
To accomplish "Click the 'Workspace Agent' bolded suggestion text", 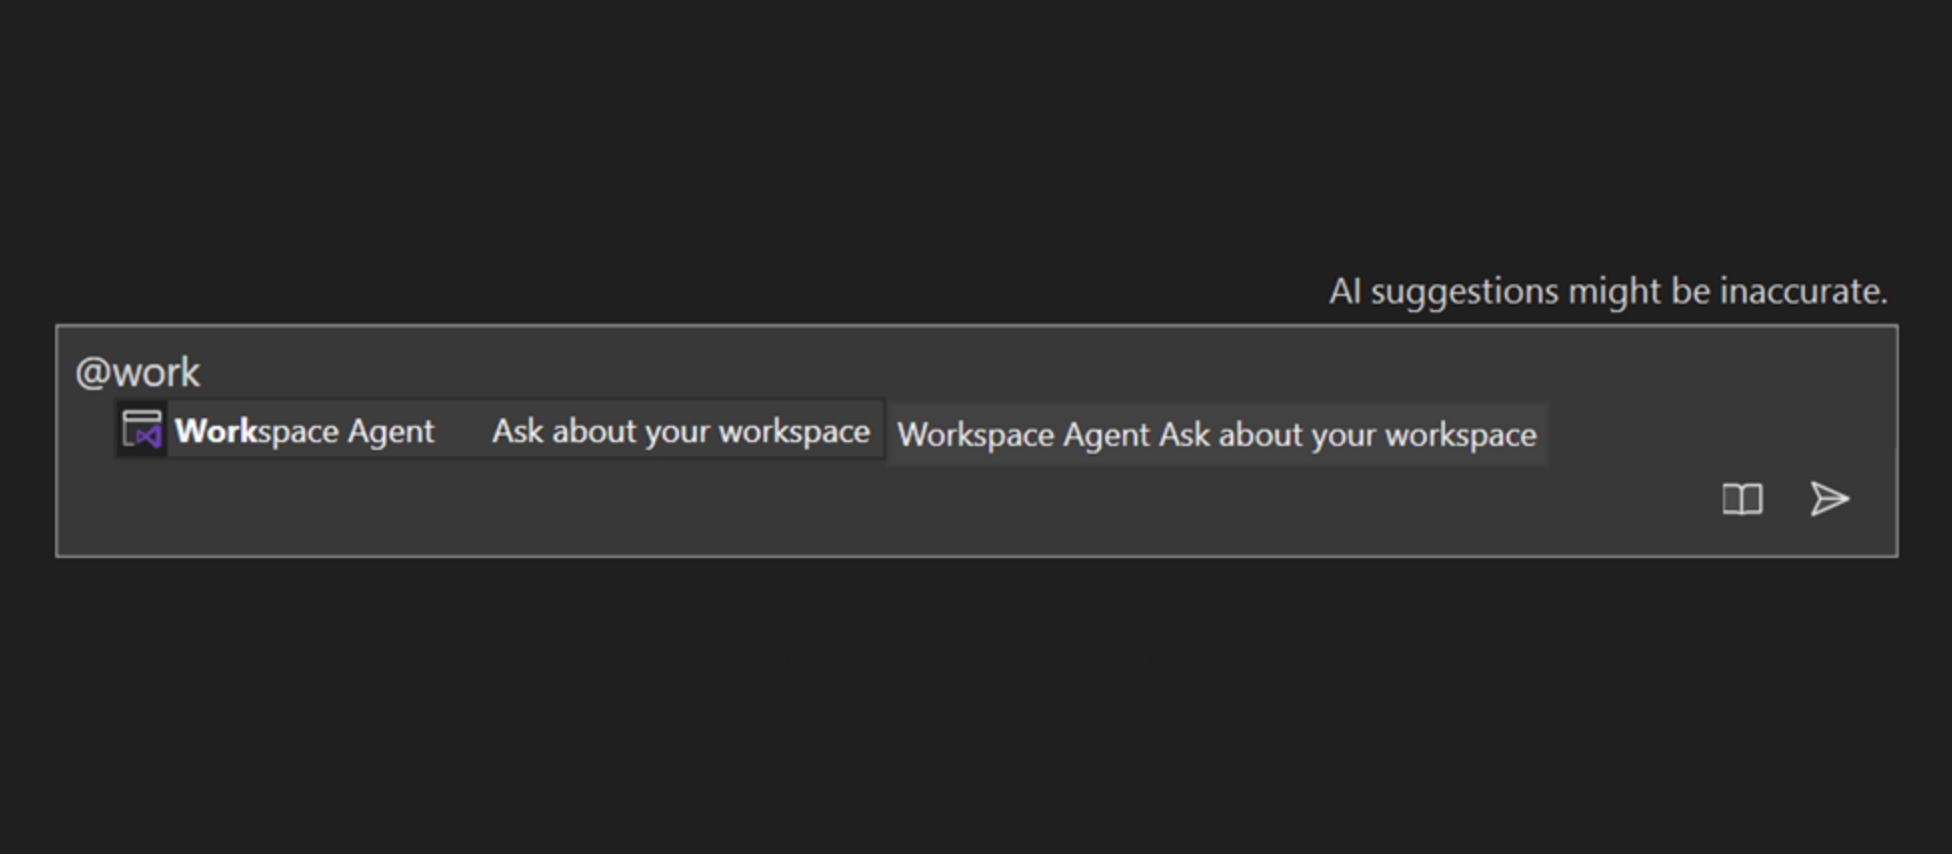I will pyautogui.click(x=303, y=431).
